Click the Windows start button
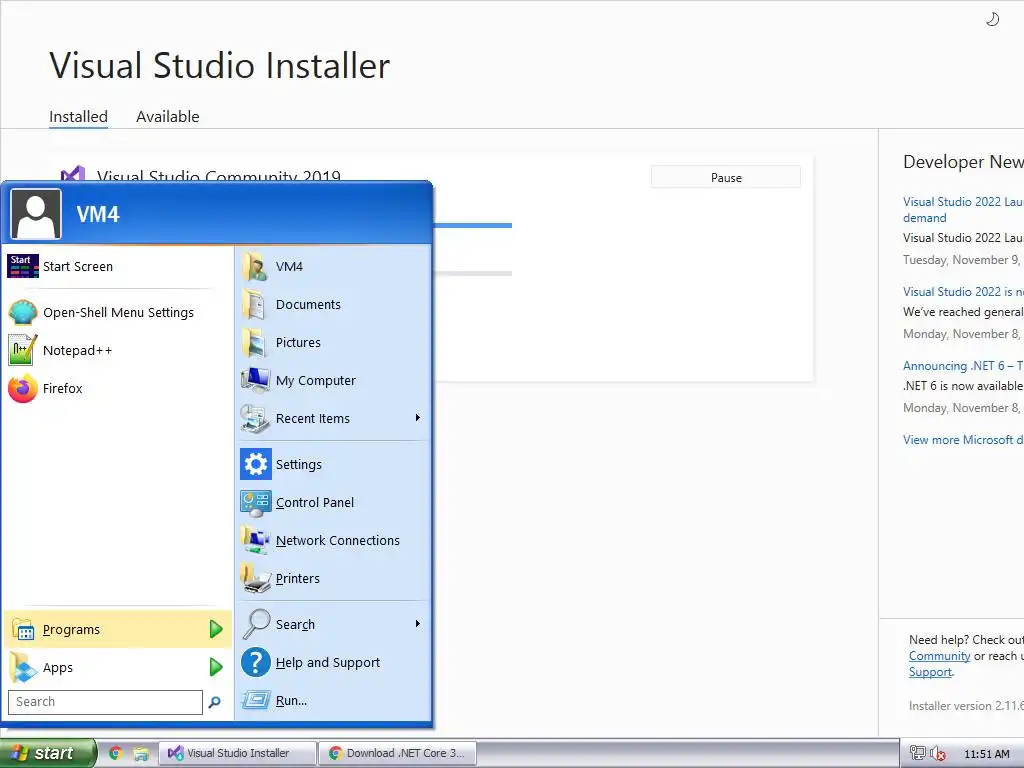 click(47, 753)
